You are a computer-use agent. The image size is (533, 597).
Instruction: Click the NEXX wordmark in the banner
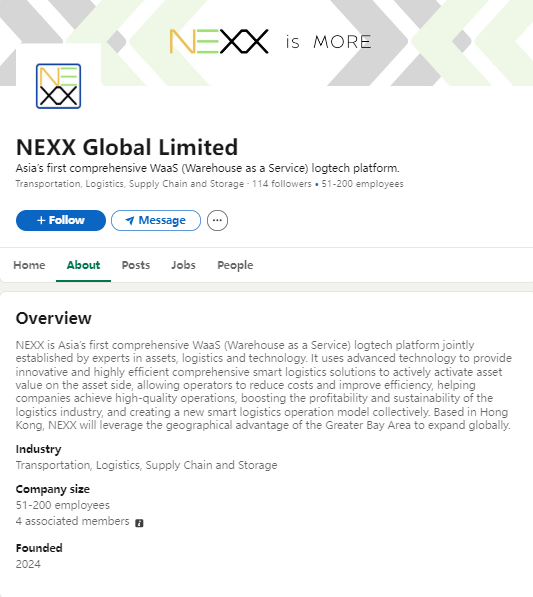pyautogui.click(x=219, y=41)
